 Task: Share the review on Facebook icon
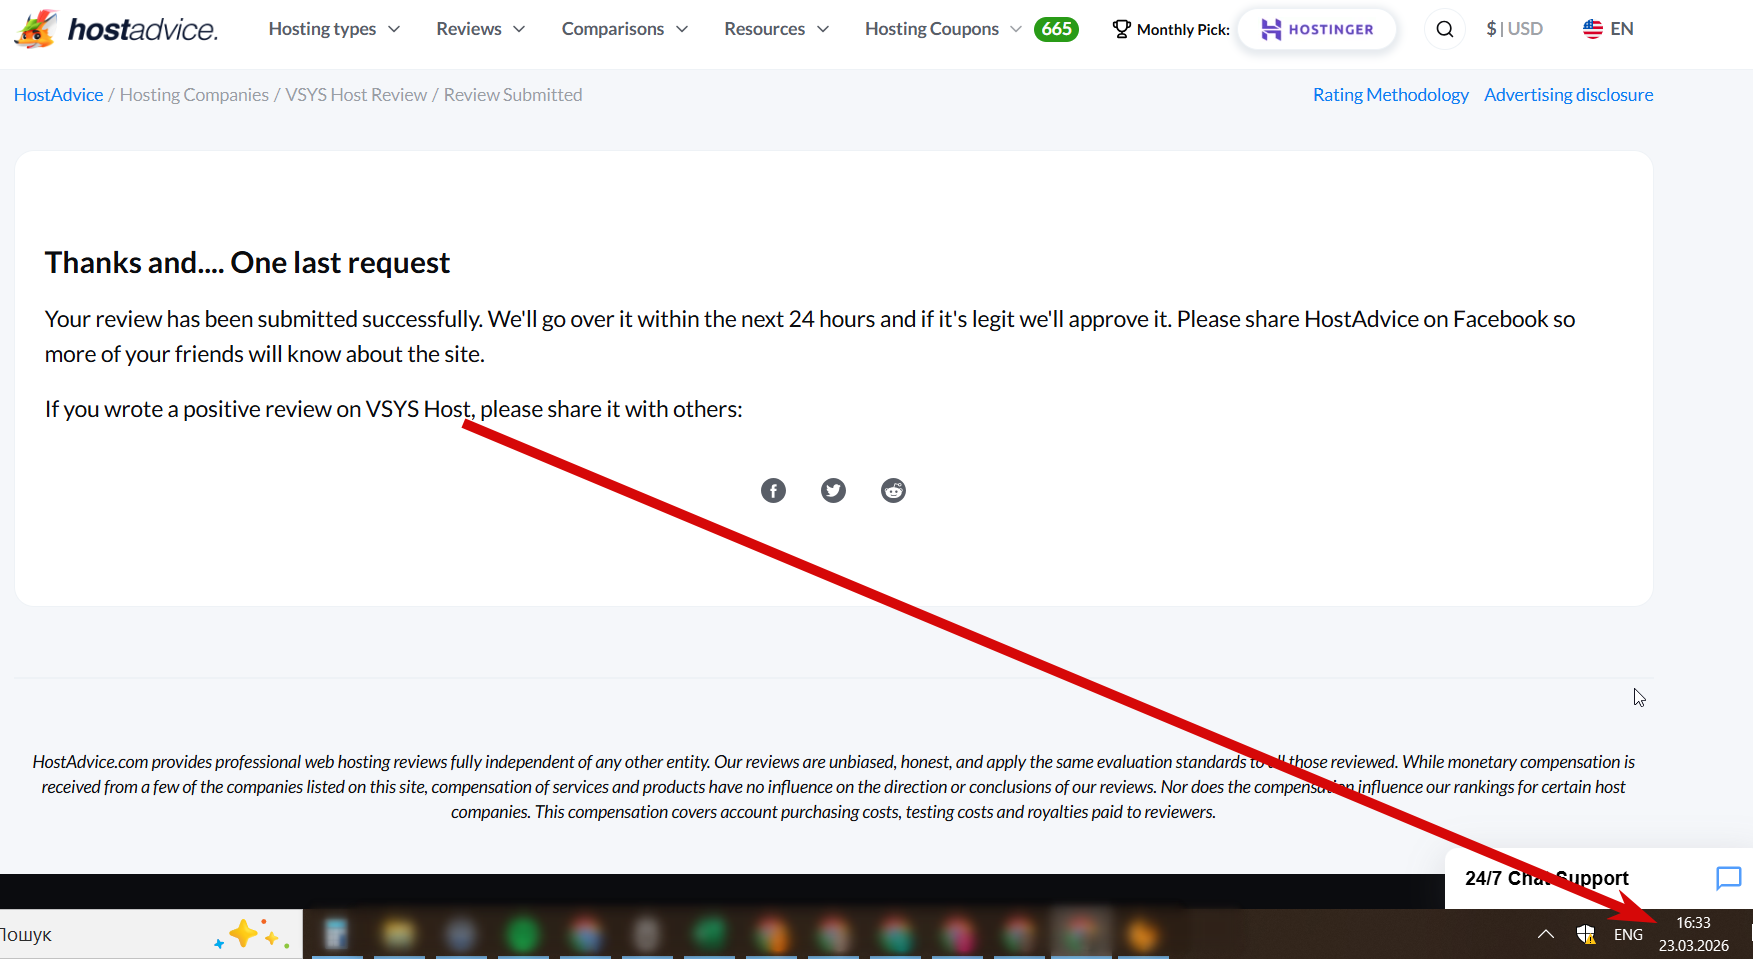coord(773,490)
